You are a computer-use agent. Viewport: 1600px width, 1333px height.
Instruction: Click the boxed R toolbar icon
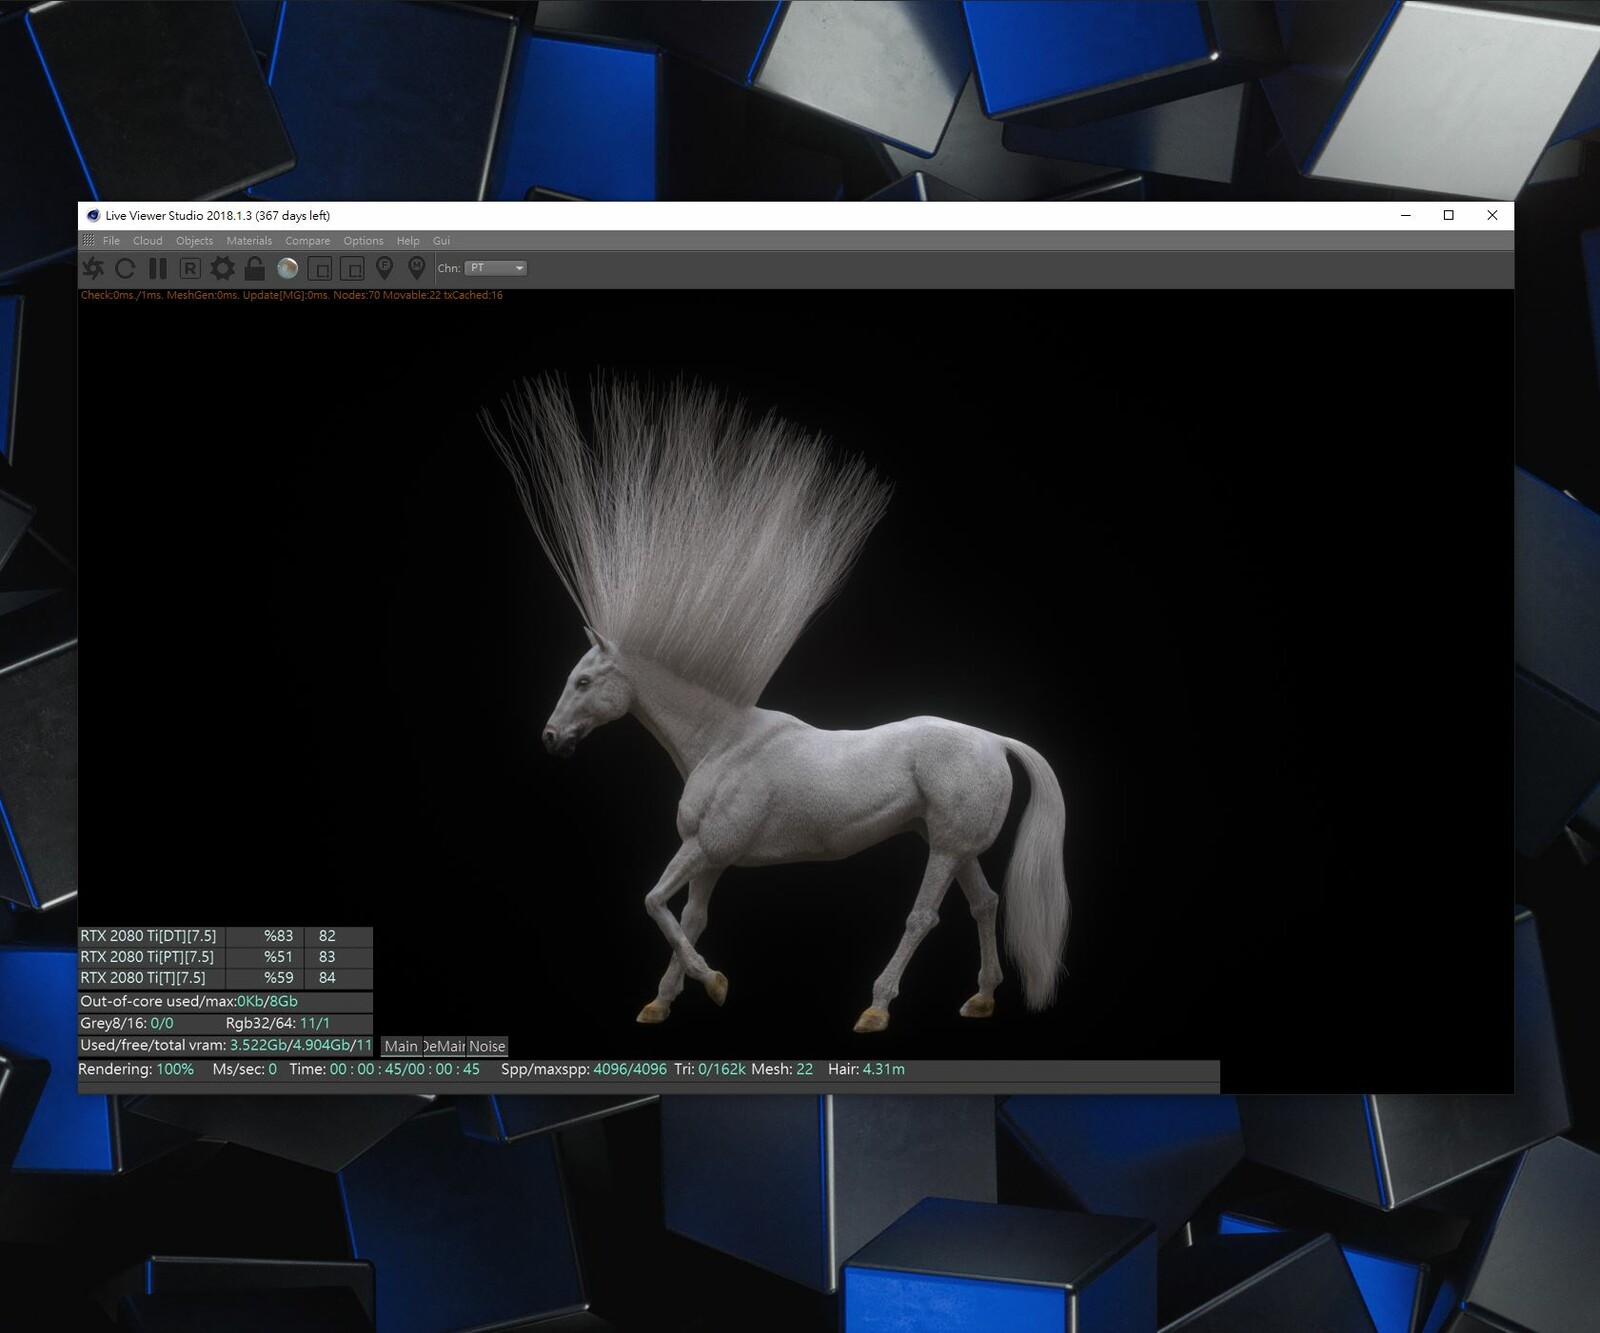190,268
